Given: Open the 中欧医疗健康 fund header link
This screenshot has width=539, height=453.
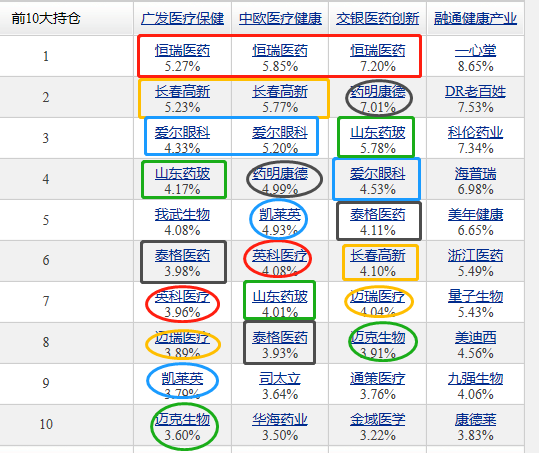Looking at the screenshot, I should pos(280,19).
